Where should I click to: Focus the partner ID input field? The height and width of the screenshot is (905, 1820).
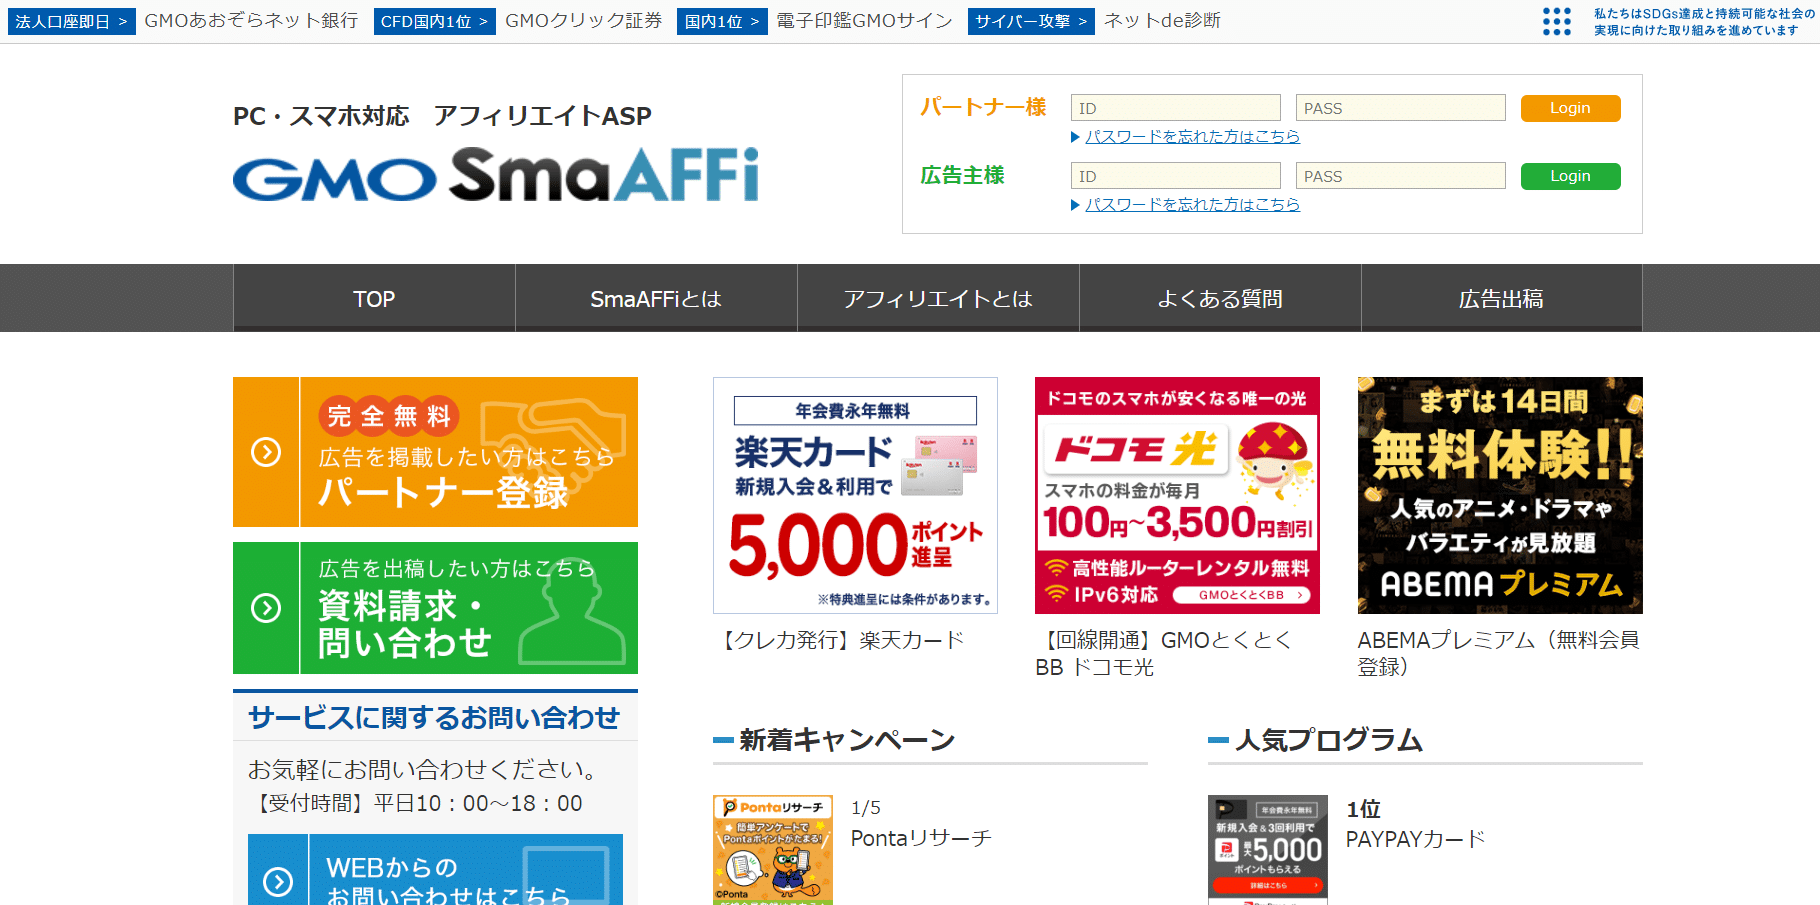(1176, 108)
